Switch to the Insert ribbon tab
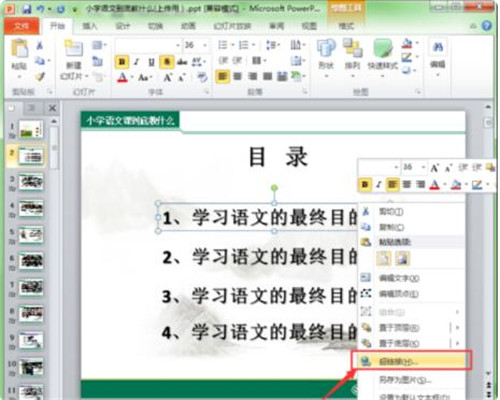This screenshot has height=400, width=500. pos(90,26)
